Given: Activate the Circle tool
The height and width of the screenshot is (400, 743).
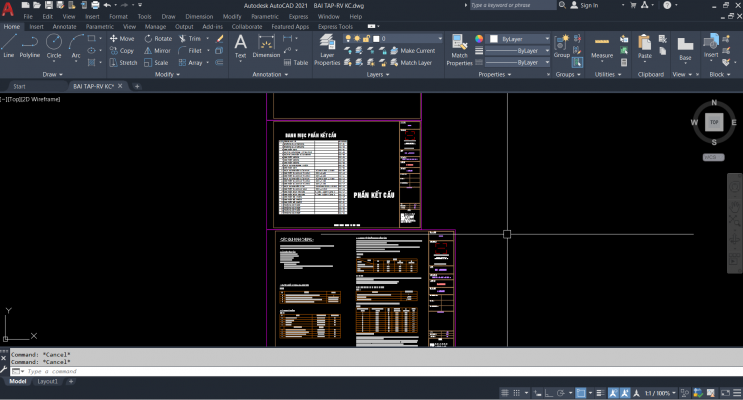Looking at the screenshot, I should click(x=54, y=45).
